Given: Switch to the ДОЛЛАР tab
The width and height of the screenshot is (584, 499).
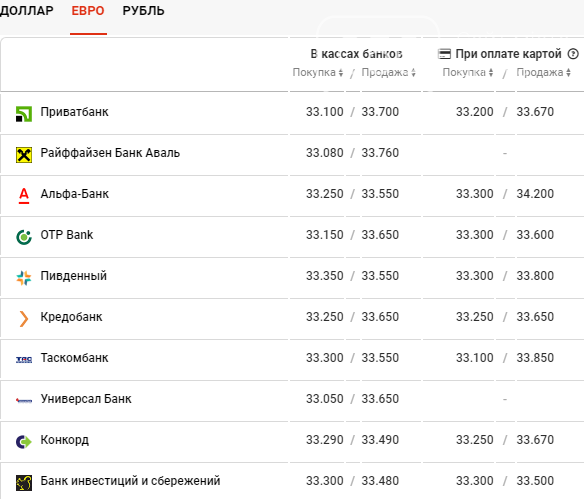Looking at the screenshot, I should [26, 11].
